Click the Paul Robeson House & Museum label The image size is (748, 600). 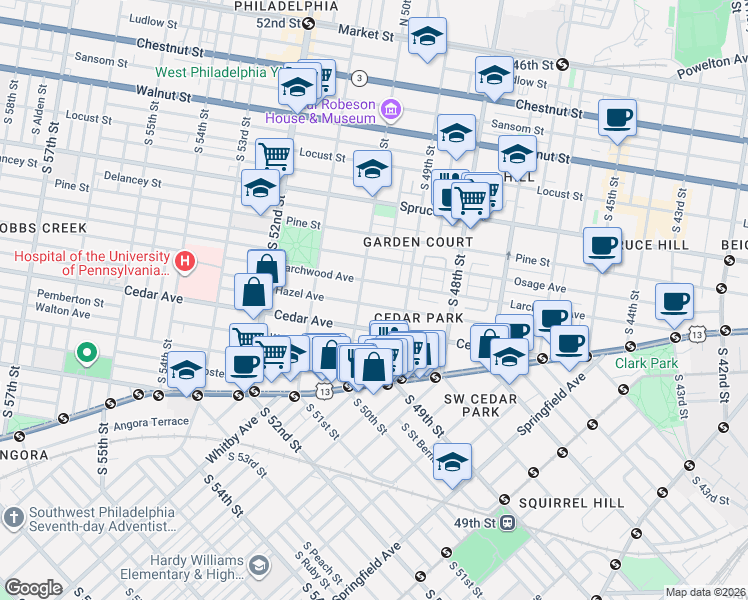click(x=321, y=111)
